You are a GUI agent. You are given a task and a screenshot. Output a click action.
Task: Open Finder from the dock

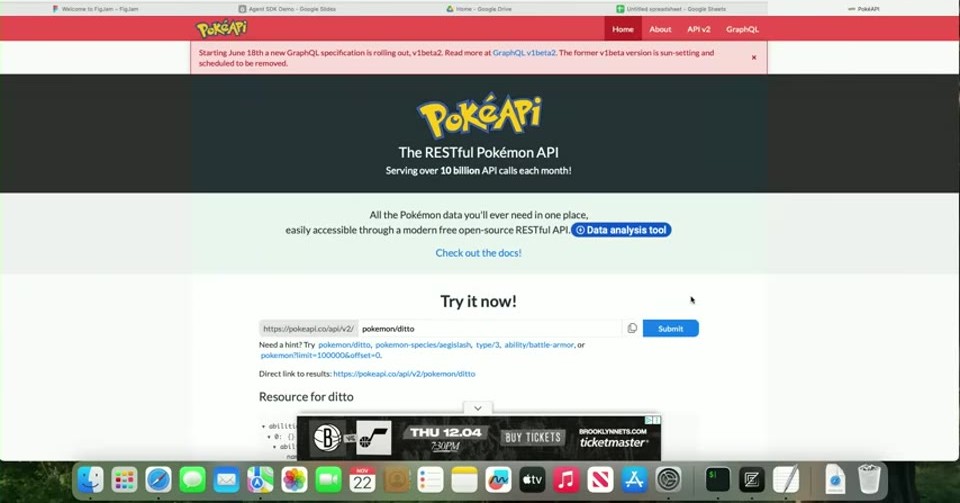pos(90,480)
